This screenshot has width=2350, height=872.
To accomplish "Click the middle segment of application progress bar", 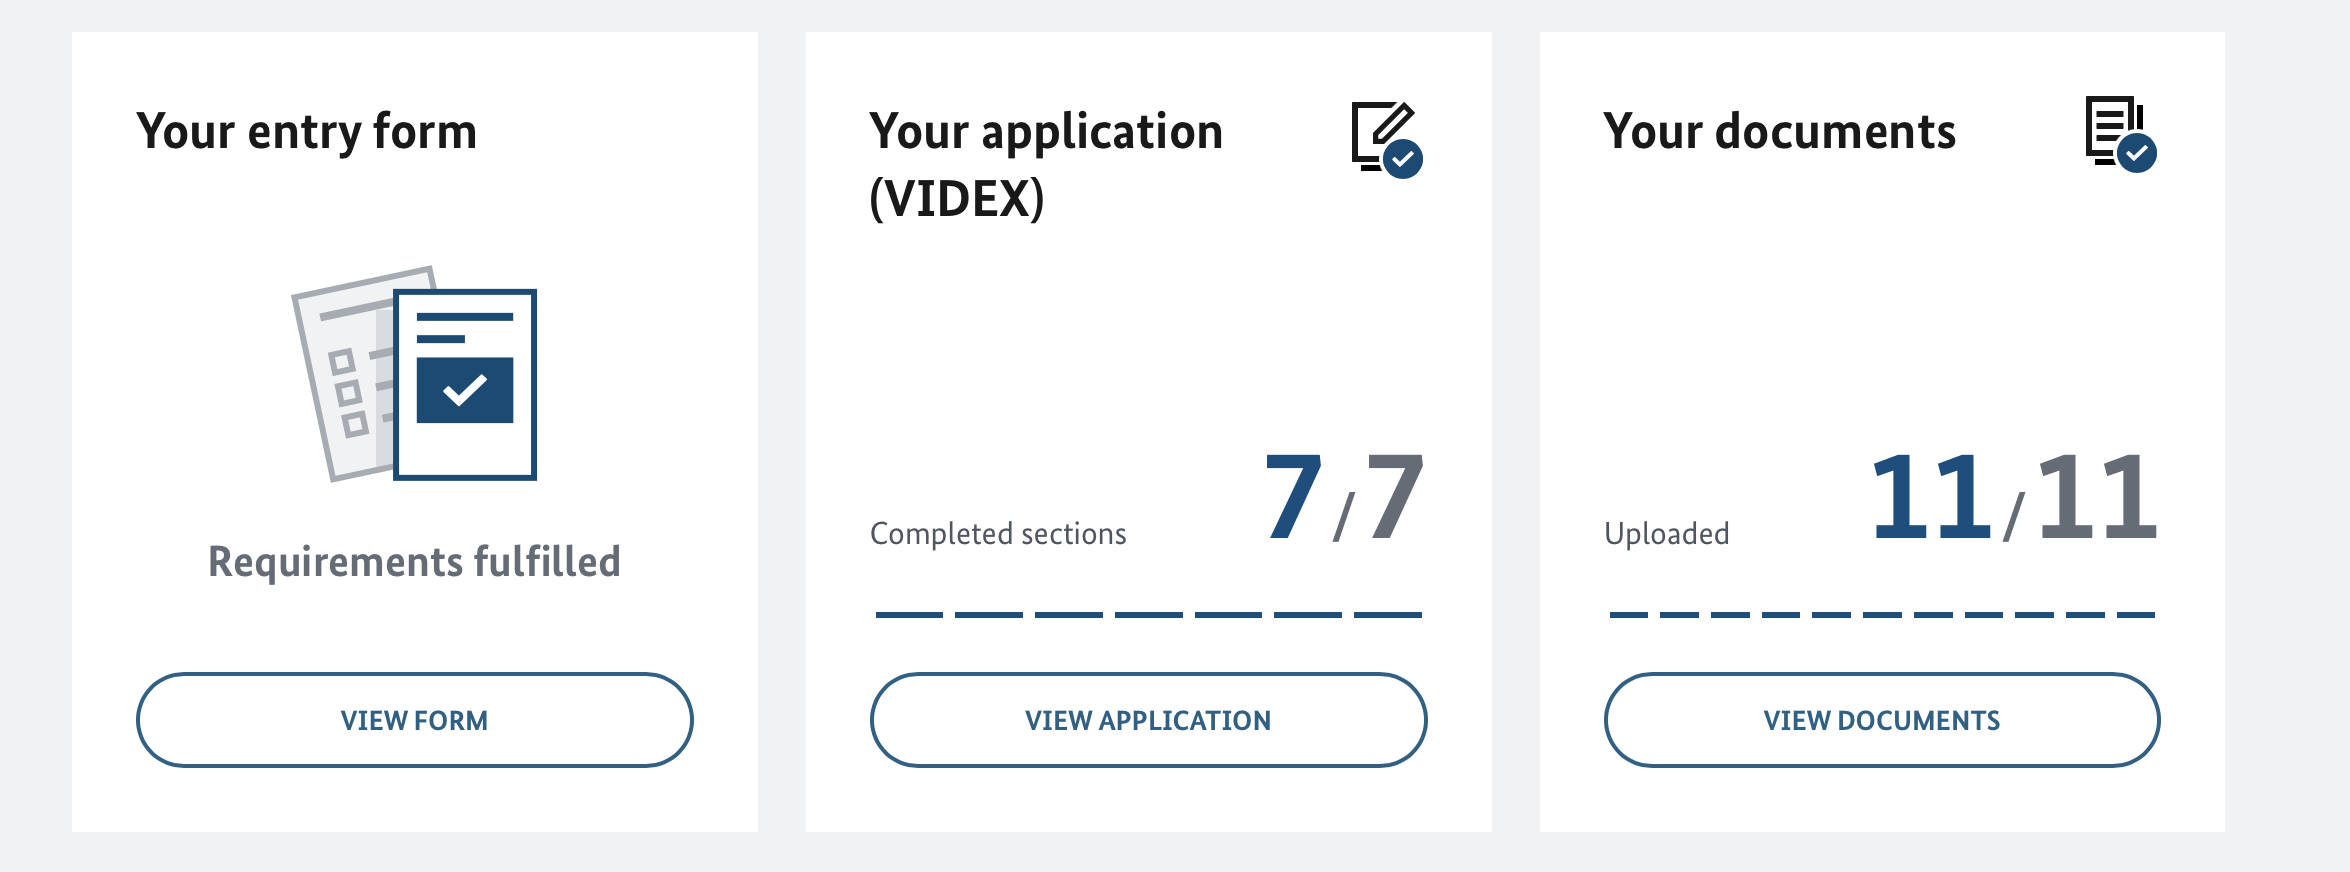I will coord(1148,615).
